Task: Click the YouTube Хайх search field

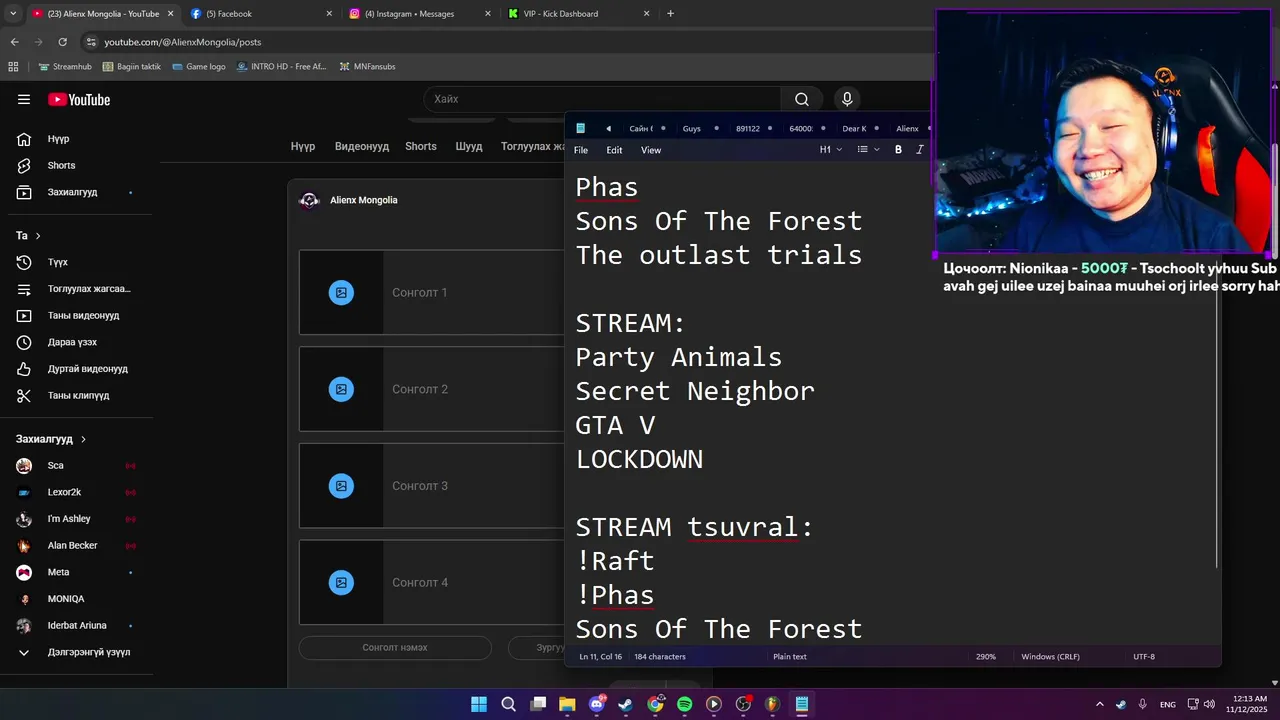Action: click(603, 99)
